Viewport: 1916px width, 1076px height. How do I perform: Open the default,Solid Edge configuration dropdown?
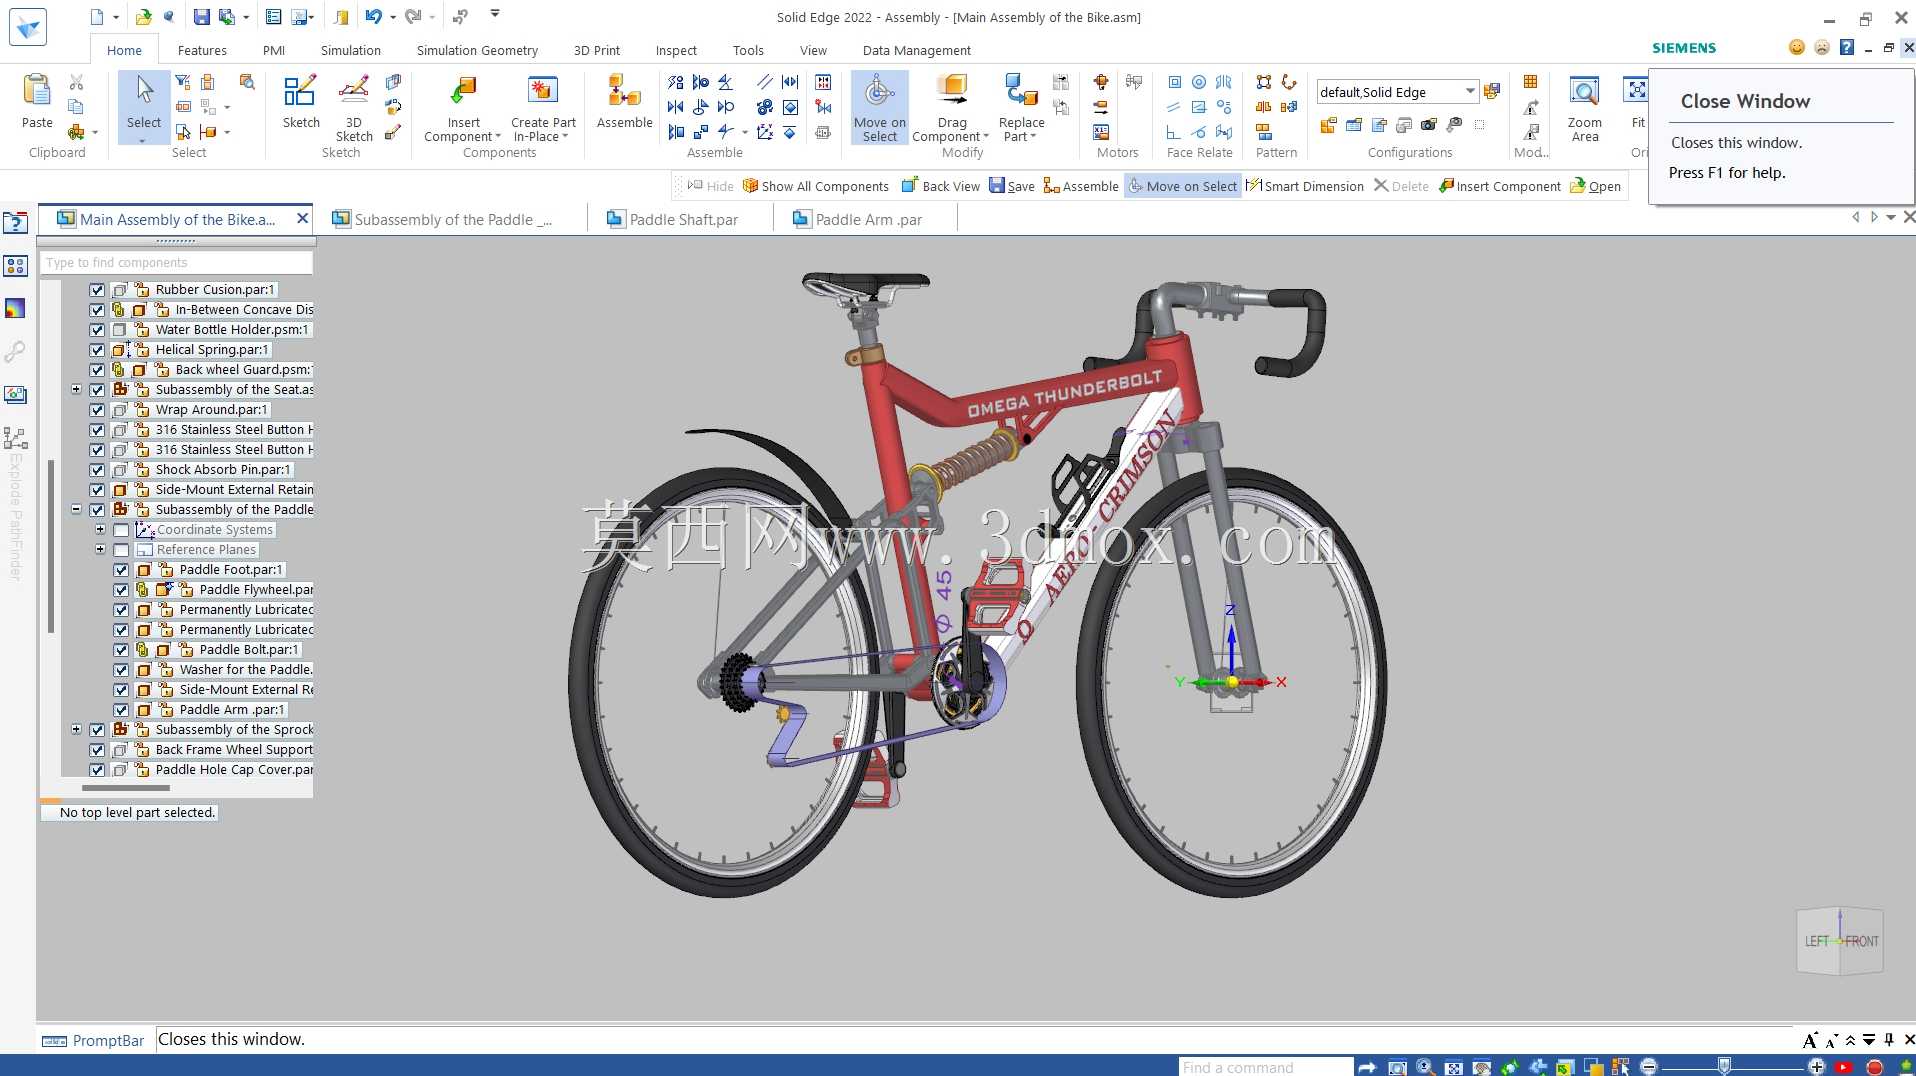coord(1470,92)
